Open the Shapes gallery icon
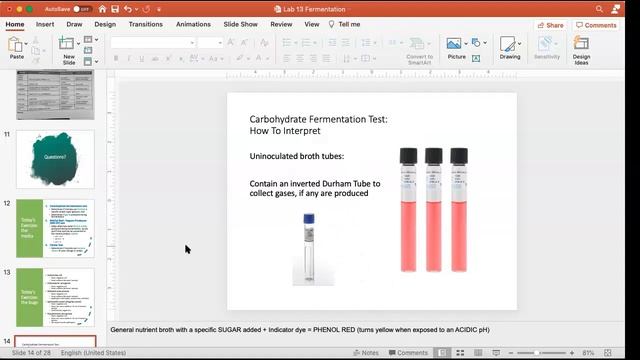This screenshot has width=640, height=360. (x=476, y=42)
